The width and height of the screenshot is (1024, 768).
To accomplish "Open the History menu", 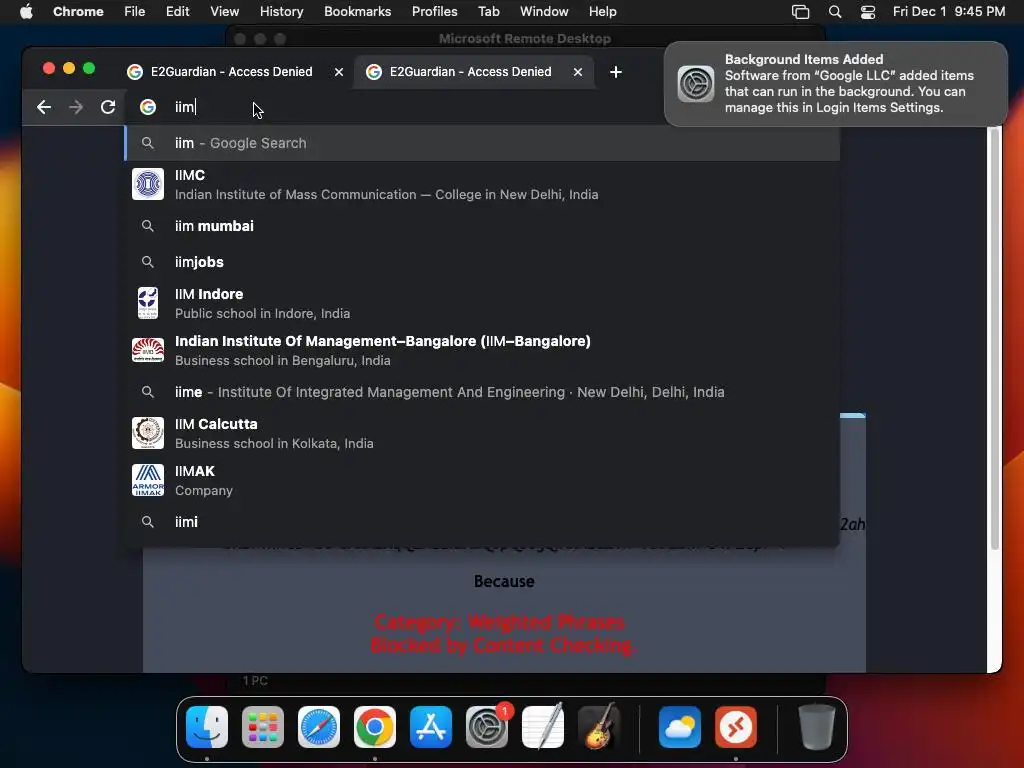I will pos(281,11).
